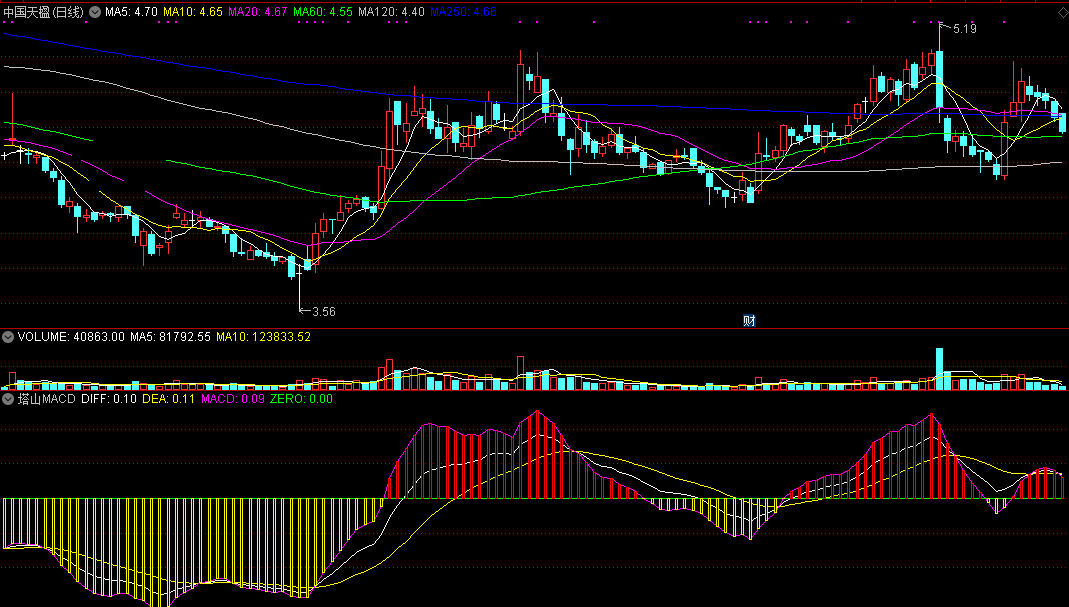Open the dropdown arrow beside 中国天盈(日线)
1069x607 pixels.
tap(95, 12)
